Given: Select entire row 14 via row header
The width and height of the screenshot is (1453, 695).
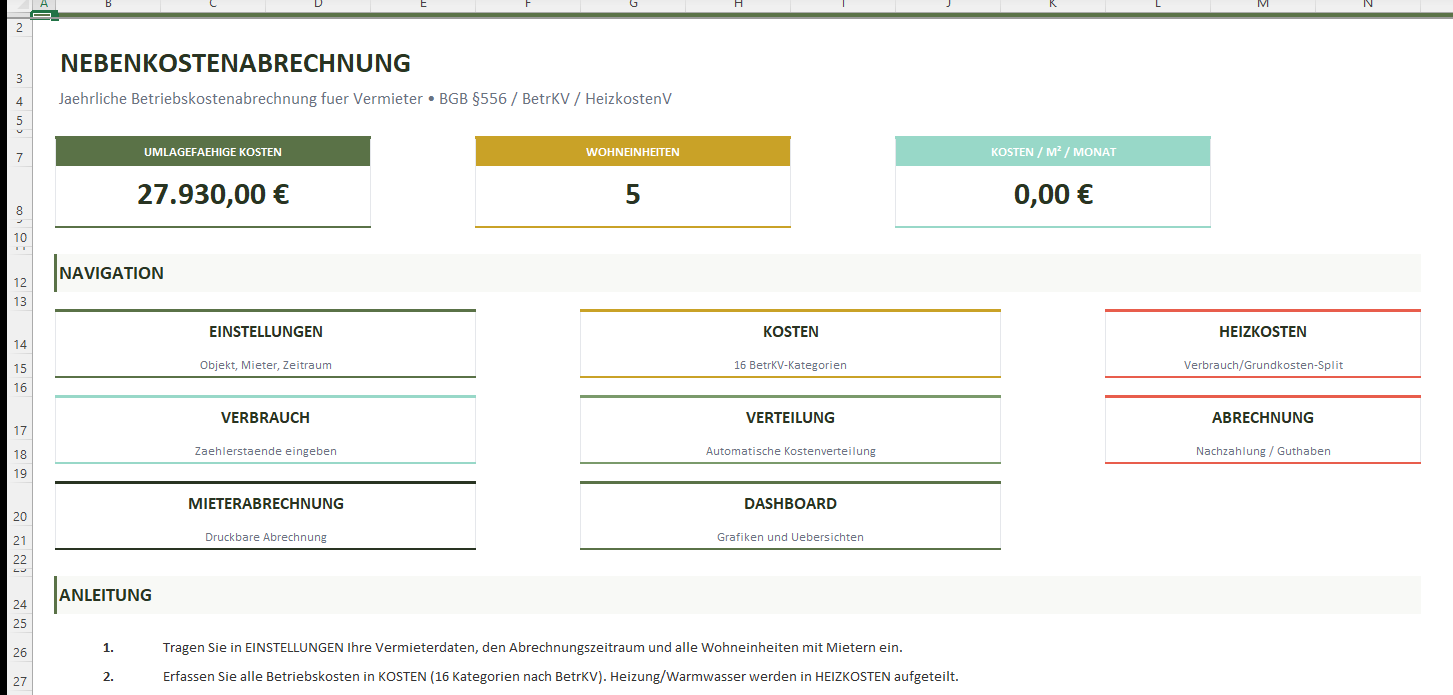Looking at the screenshot, I should tap(19, 343).
